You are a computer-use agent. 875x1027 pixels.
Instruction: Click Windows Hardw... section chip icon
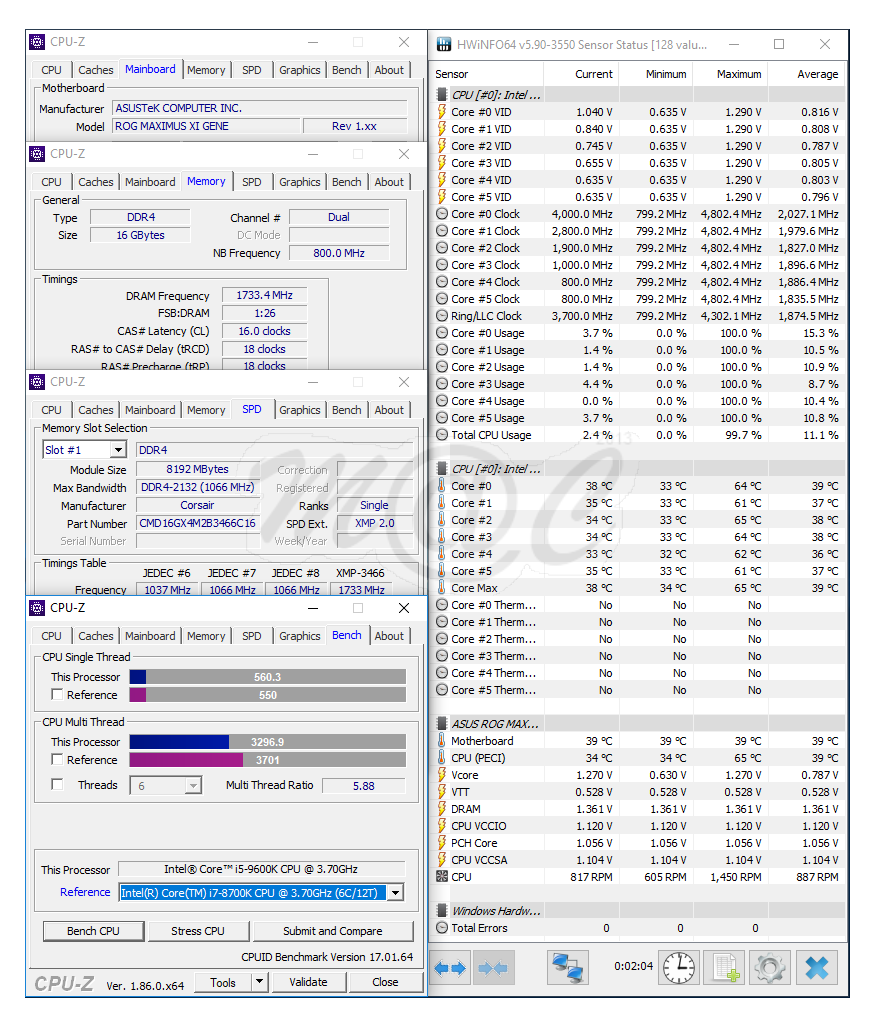(442, 910)
